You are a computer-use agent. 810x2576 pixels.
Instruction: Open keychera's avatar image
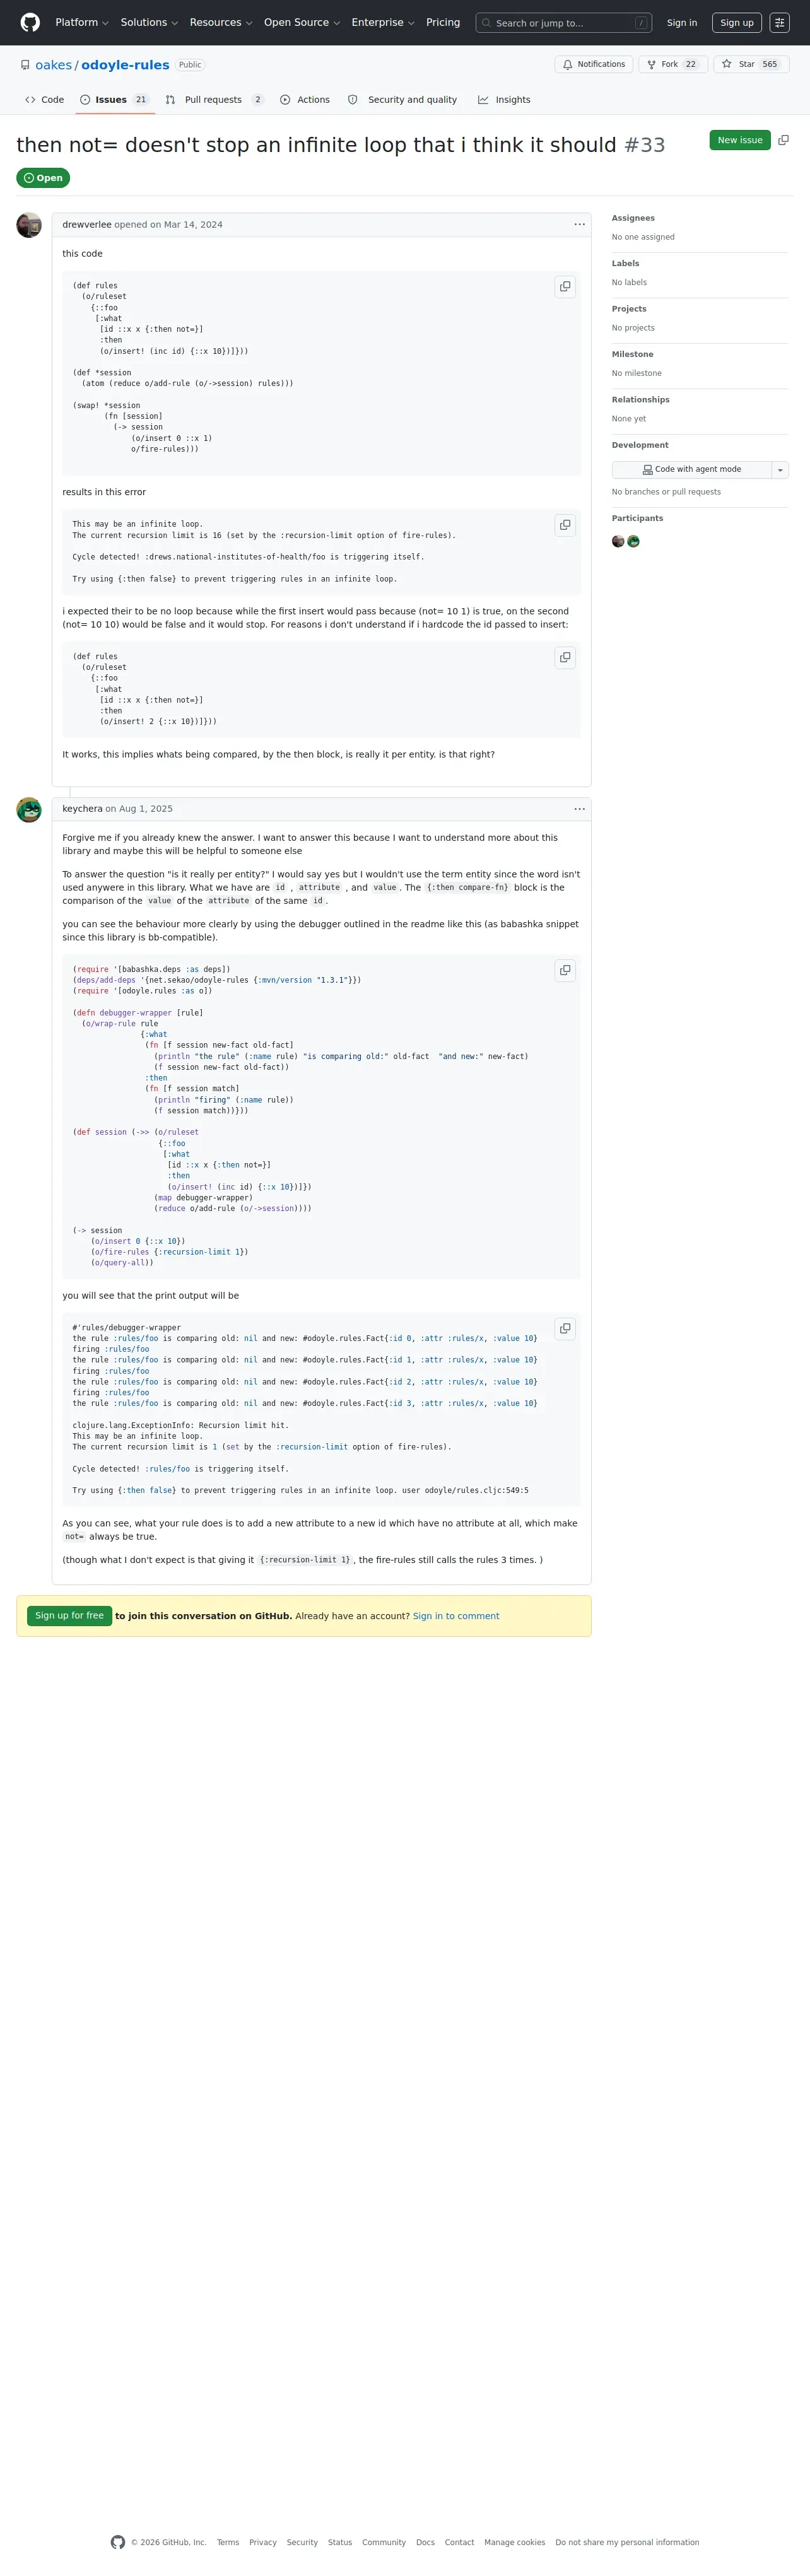29,810
